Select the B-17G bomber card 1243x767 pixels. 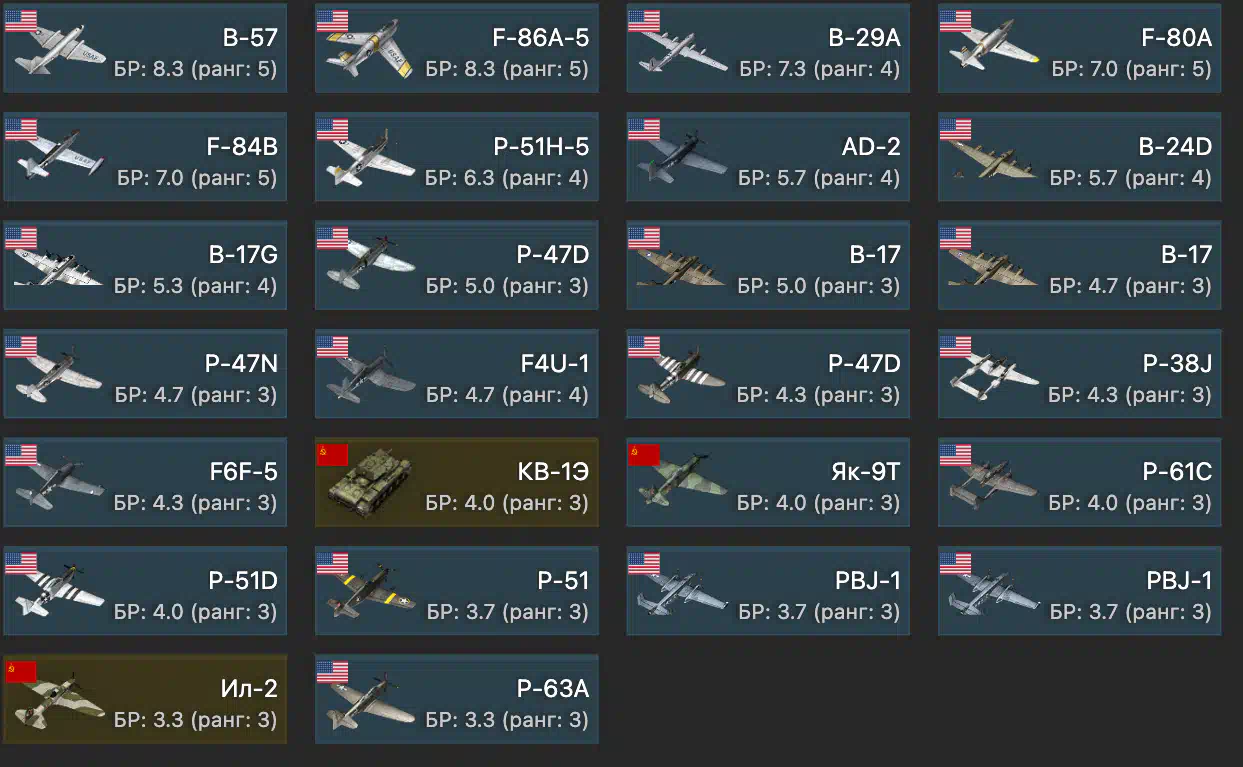coord(145,265)
